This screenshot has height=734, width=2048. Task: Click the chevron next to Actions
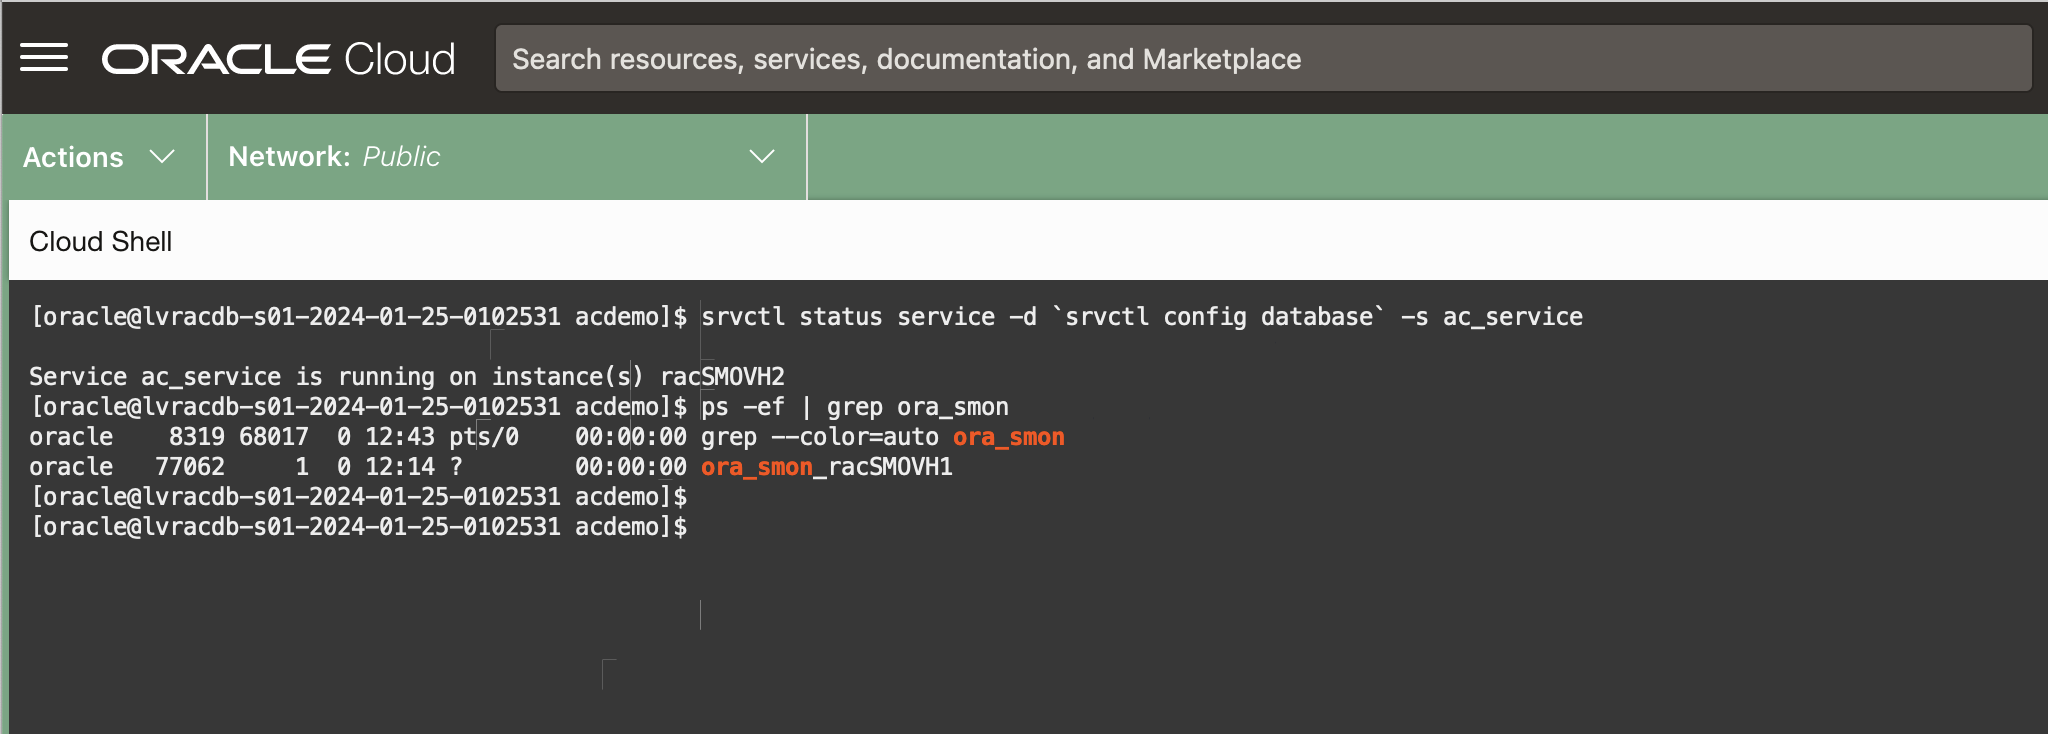click(162, 157)
